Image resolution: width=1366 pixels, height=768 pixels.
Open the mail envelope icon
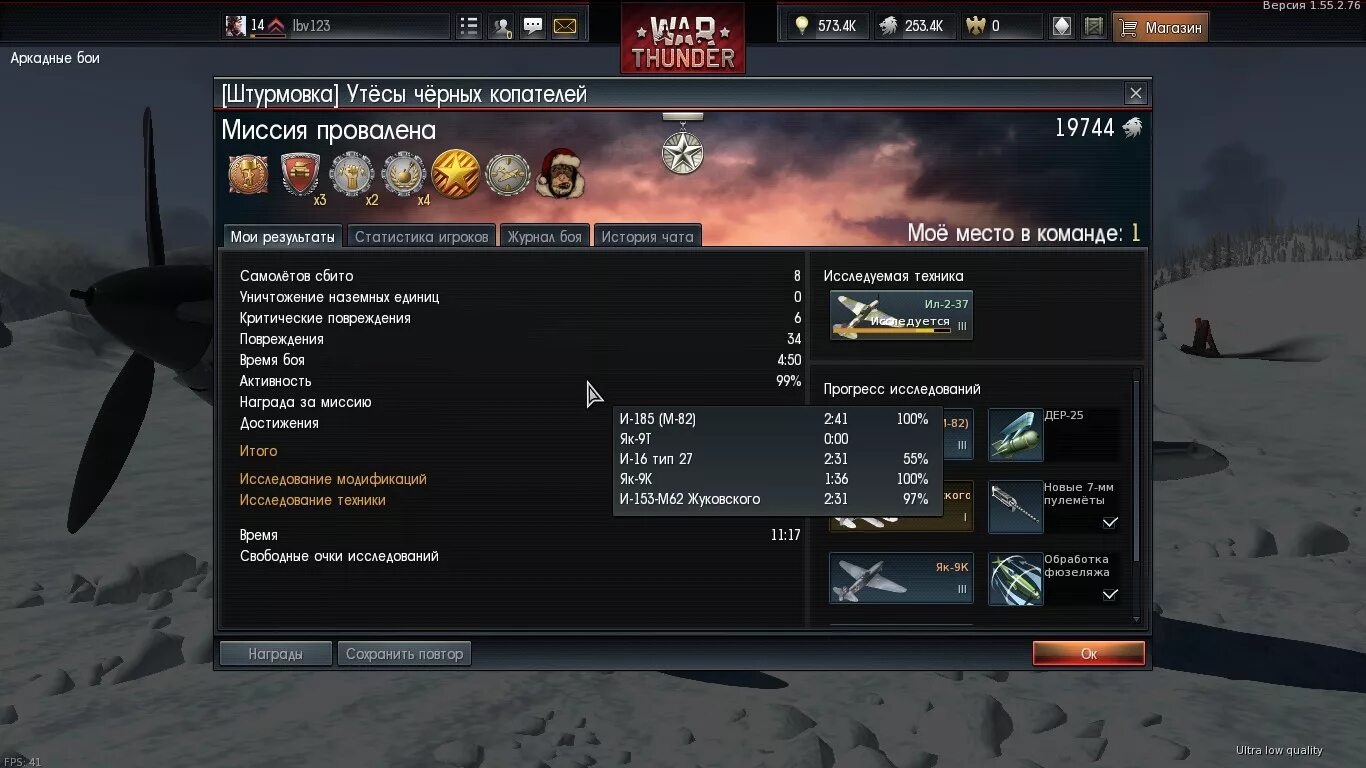[x=565, y=26]
